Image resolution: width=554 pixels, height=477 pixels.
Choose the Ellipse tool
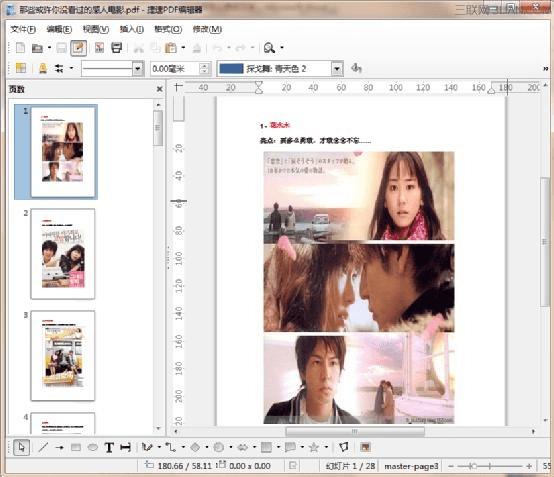point(93,447)
